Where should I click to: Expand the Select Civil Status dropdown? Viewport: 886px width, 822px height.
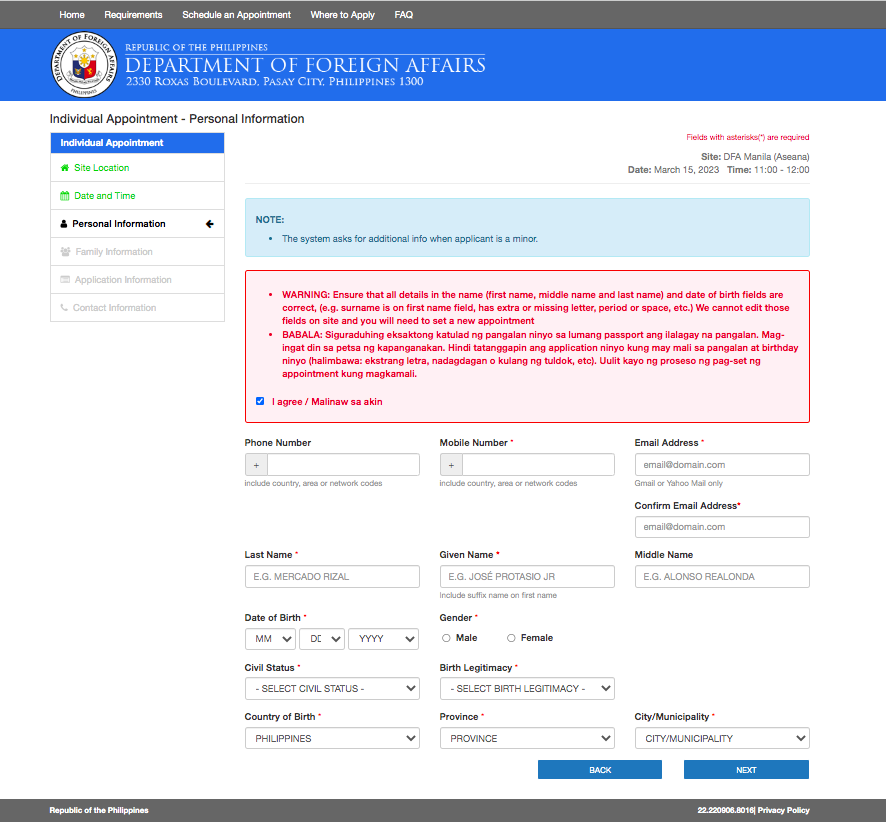coord(332,689)
